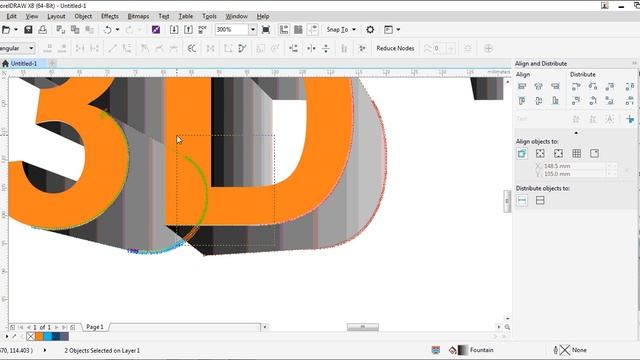Click Align center horizontally icon in docker

[x=538, y=87]
